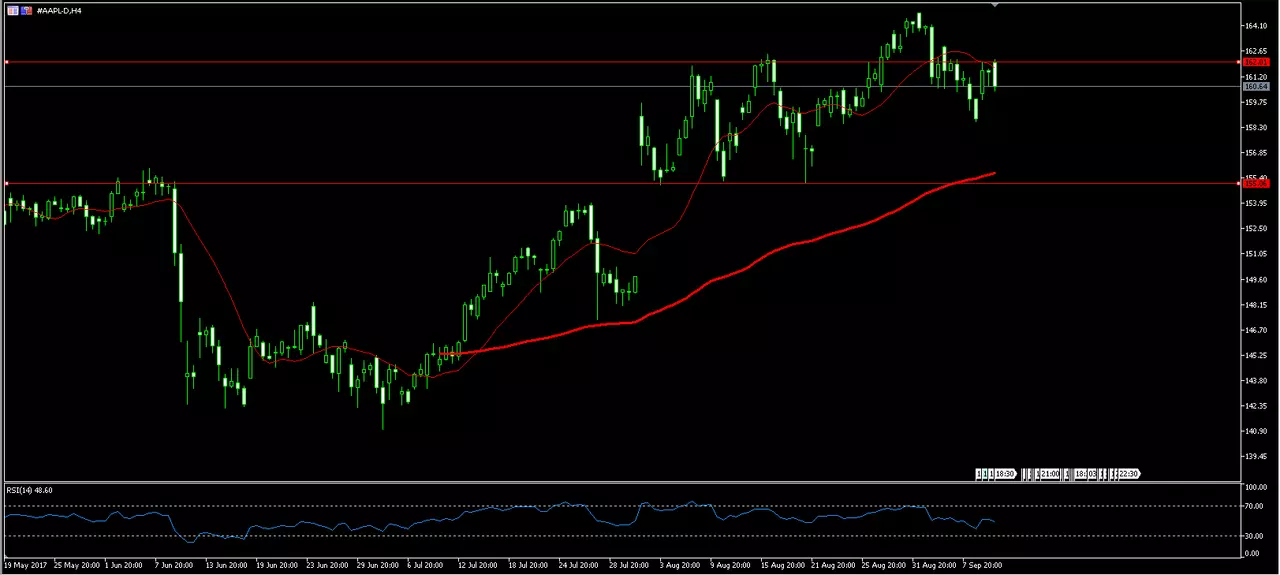Click the One Click Trading panel icon

tap(12, 10)
